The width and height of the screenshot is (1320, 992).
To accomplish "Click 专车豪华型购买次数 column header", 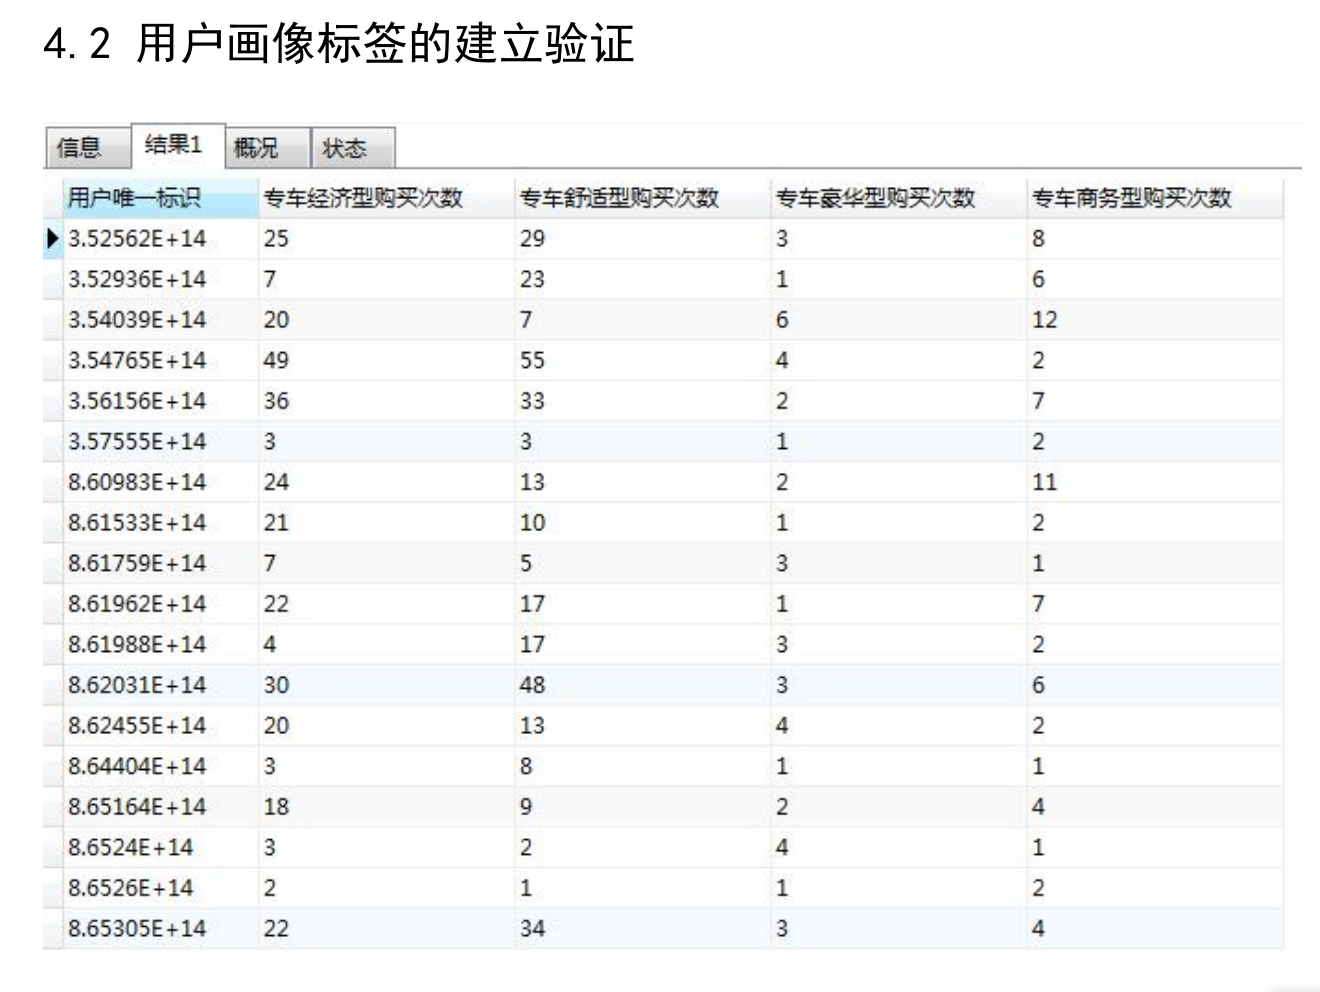I will (899, 198).
